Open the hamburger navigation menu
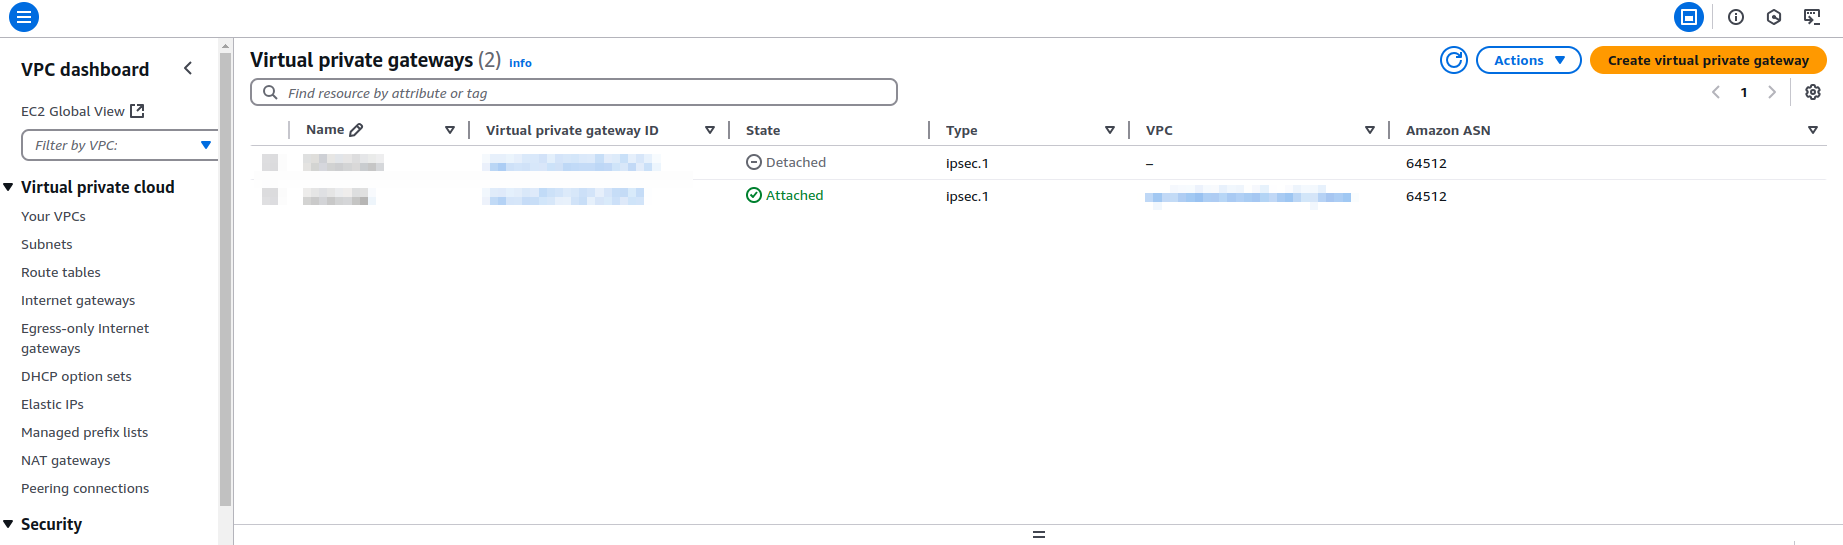The width and height of the screenshot is (1843, 545). tap(24, 17)
